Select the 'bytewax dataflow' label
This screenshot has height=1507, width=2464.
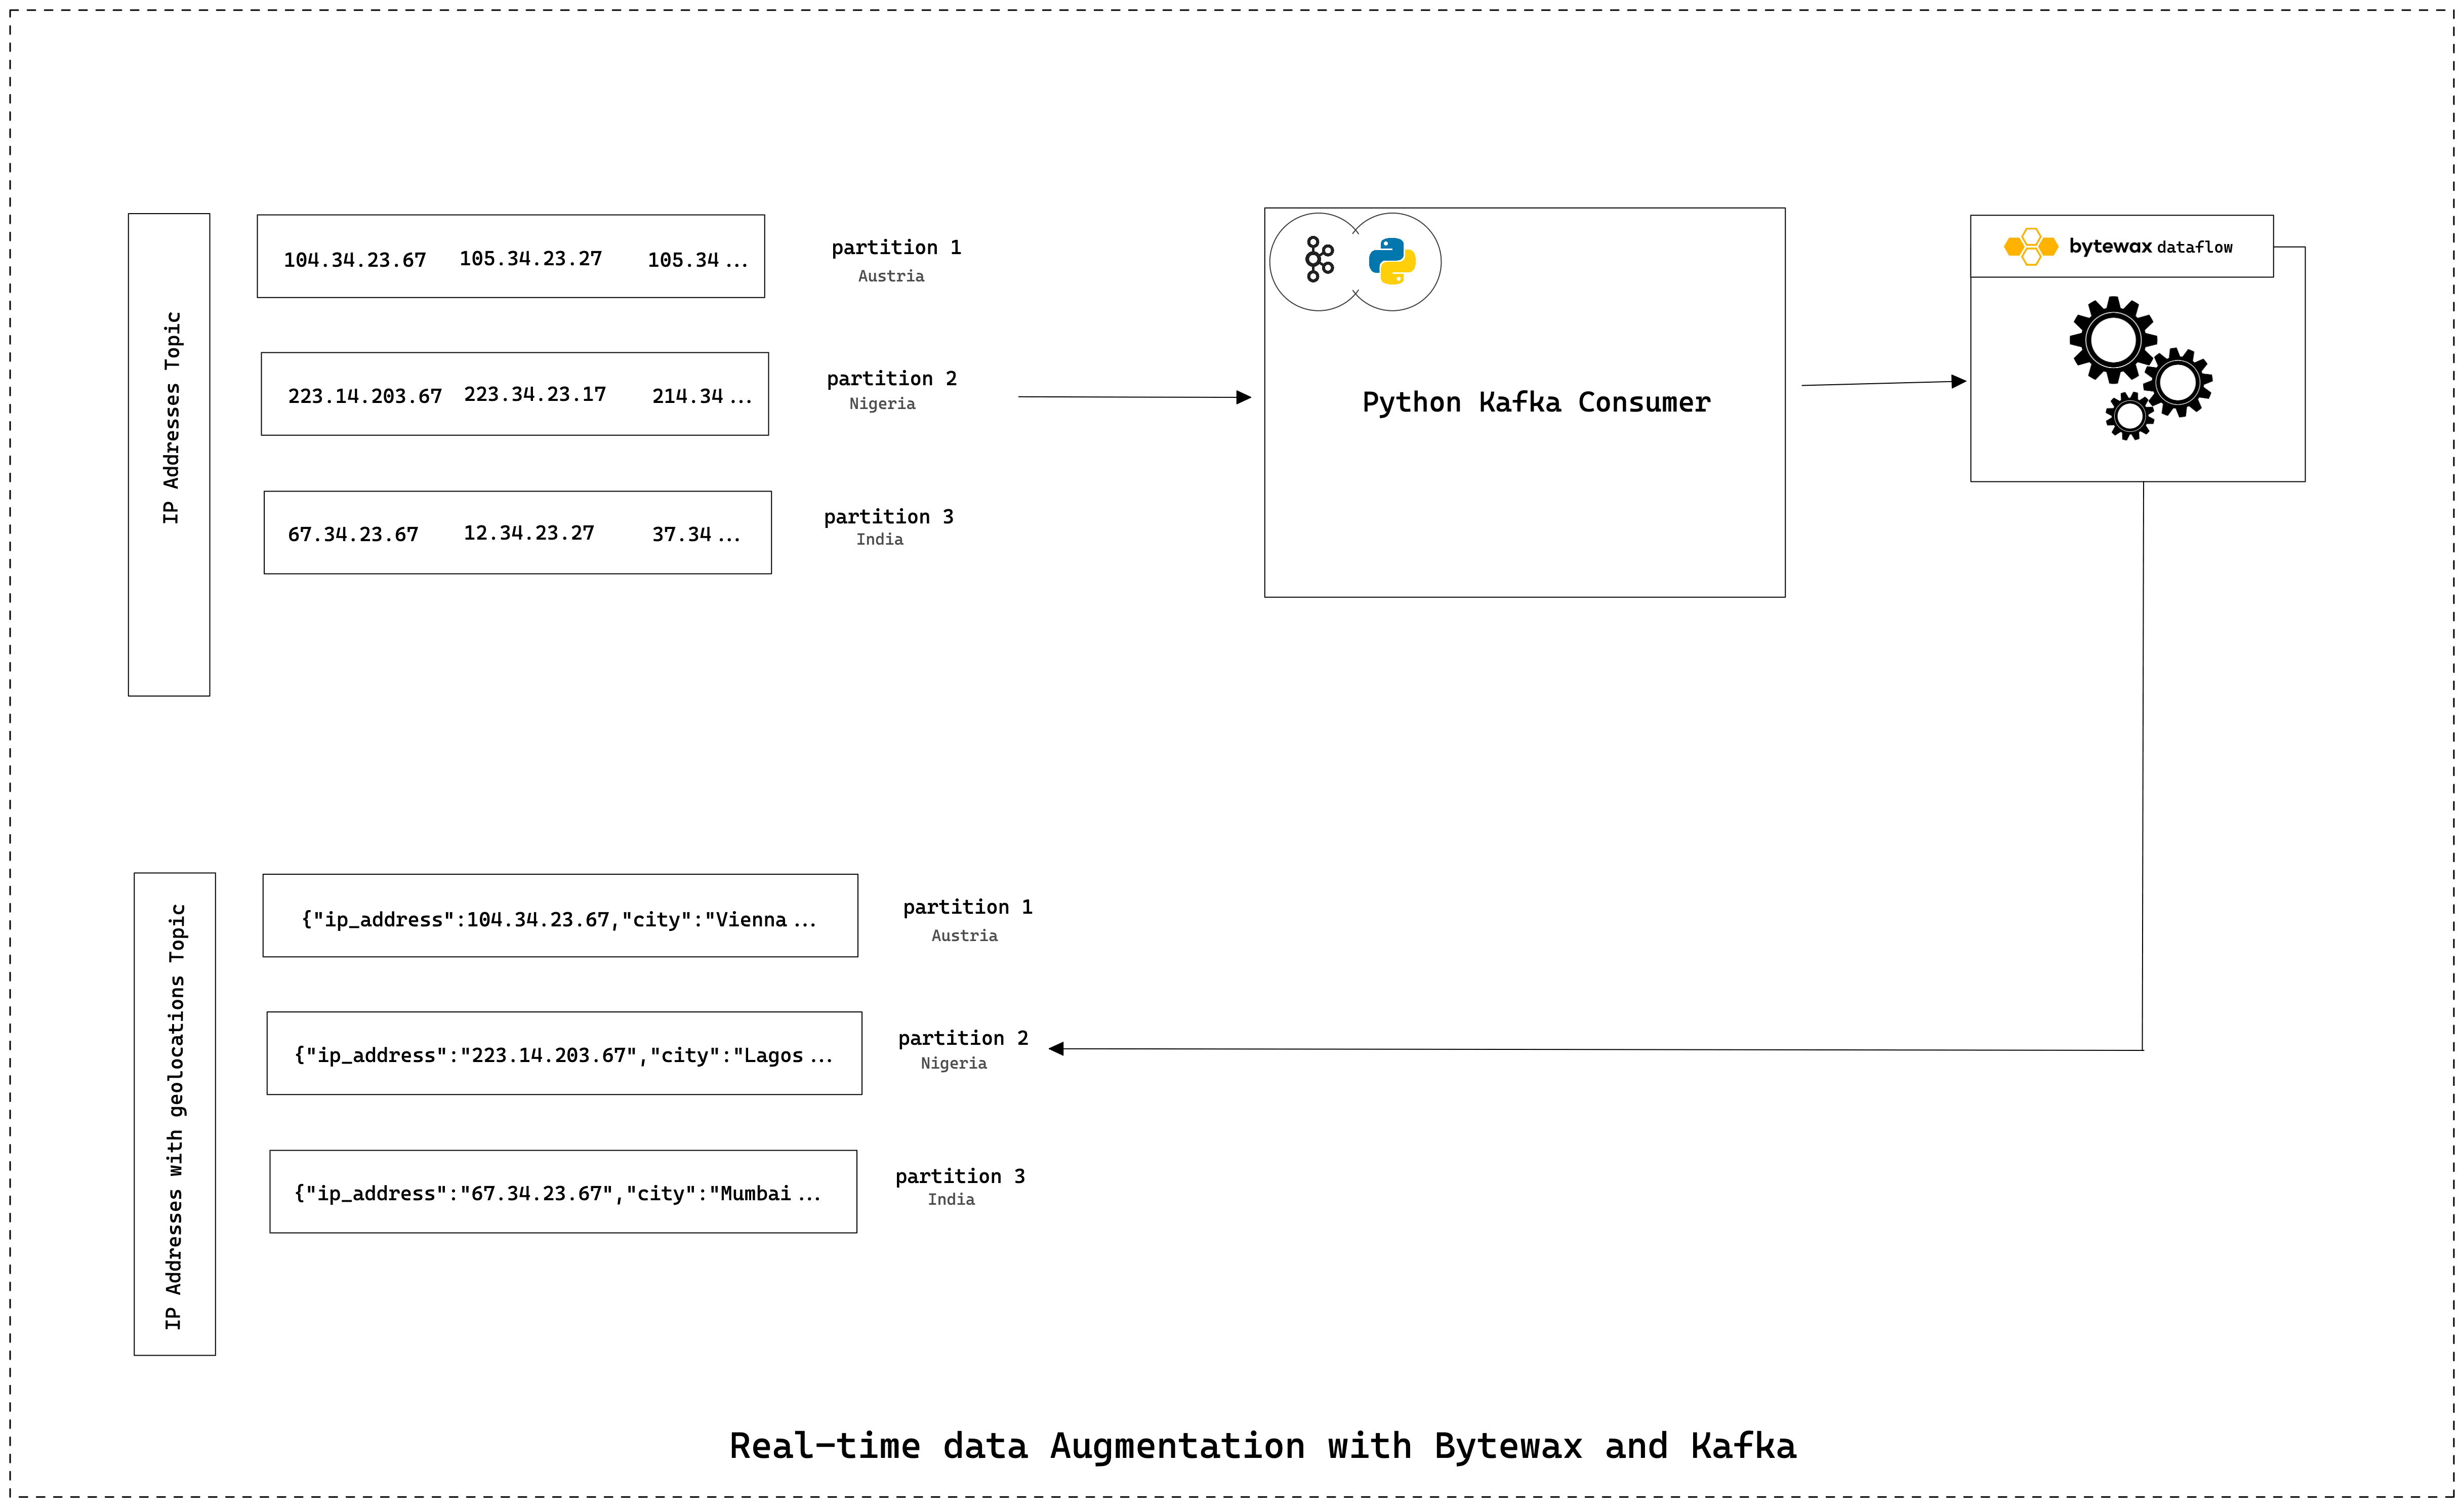2150,246
